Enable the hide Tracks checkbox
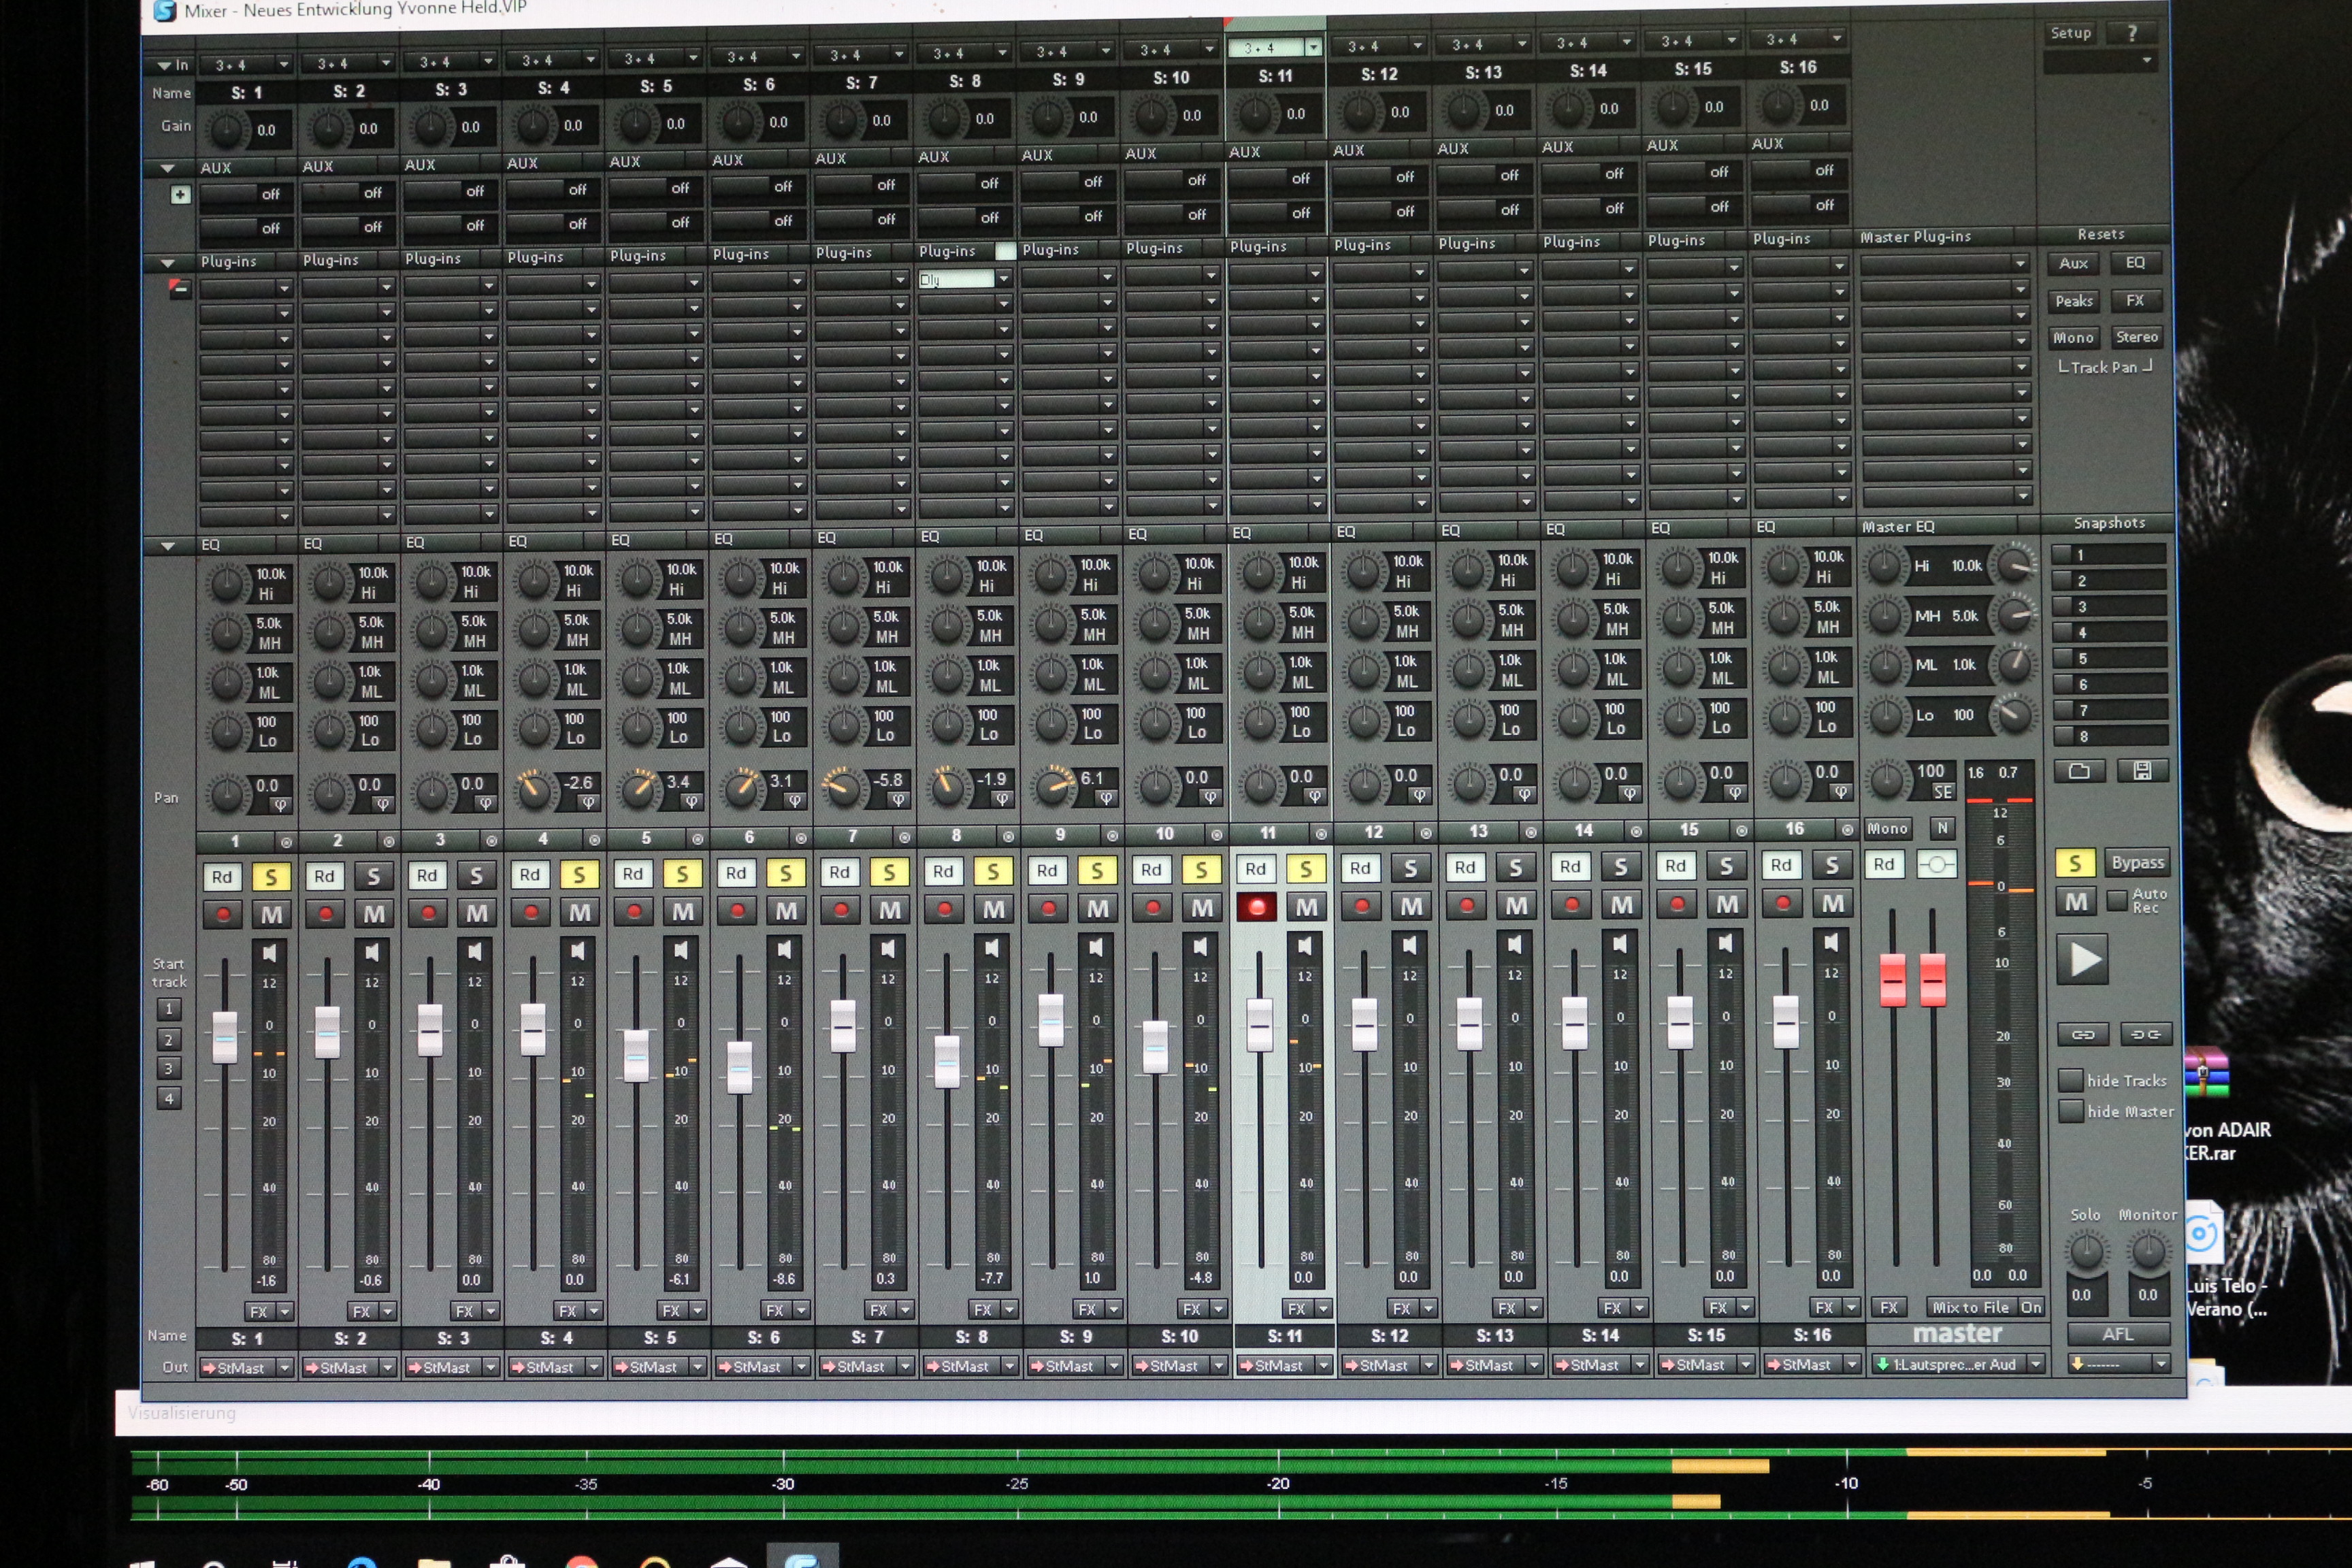The image size is (2352, 1568). [x=2070, y=1080]
